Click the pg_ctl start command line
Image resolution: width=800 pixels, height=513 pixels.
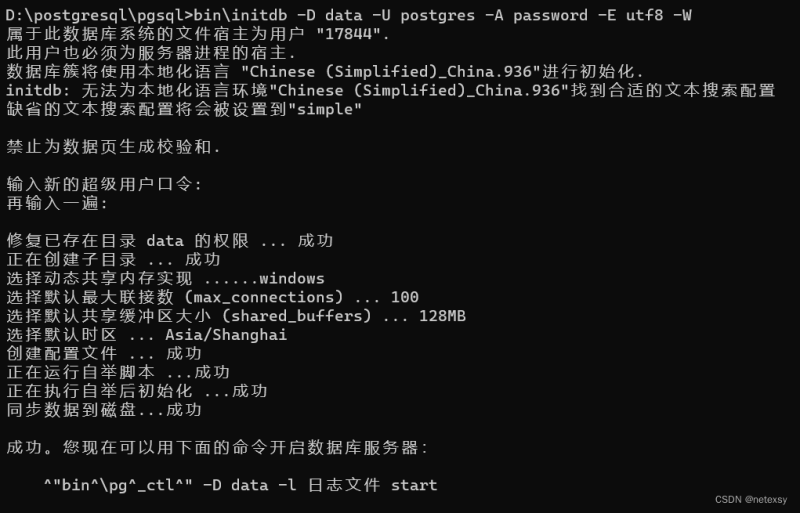pos(240,485)
